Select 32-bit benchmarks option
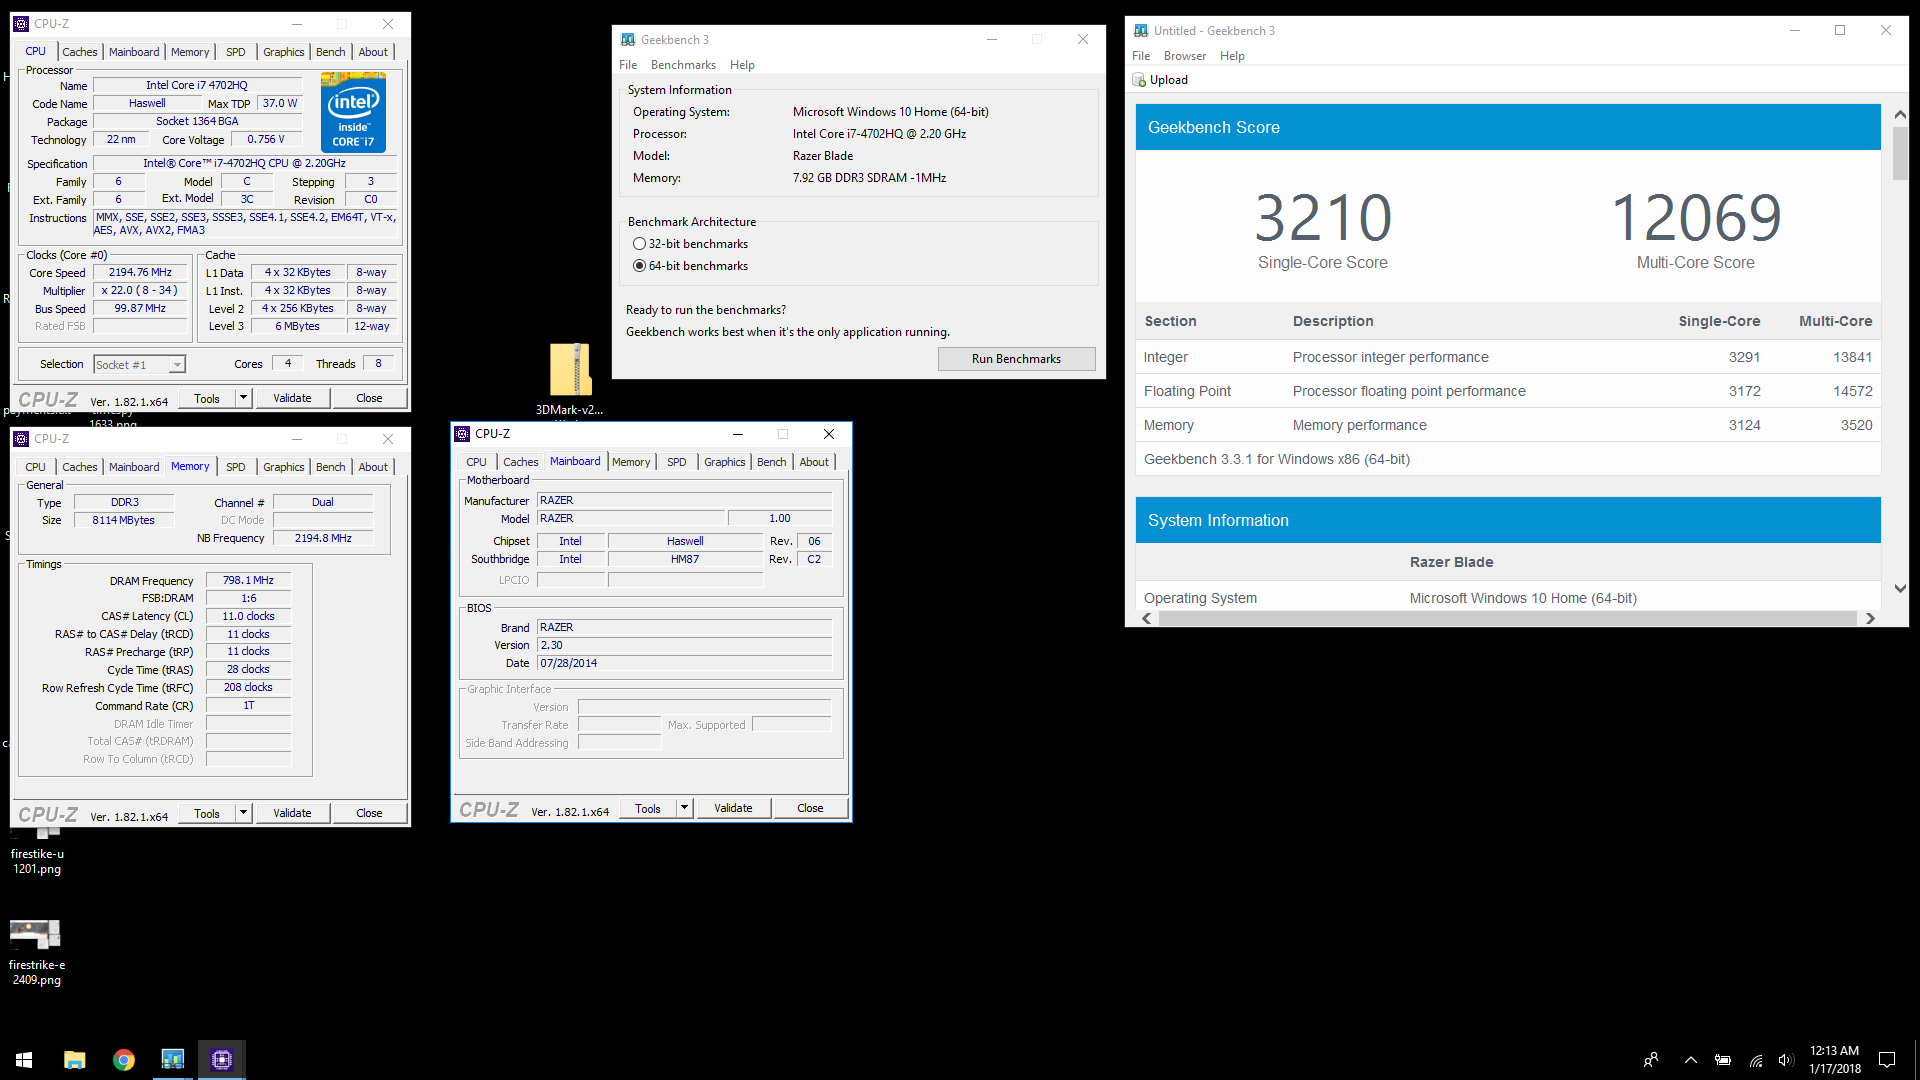This screenshot has height=1080, width=1920. [639, 244]
